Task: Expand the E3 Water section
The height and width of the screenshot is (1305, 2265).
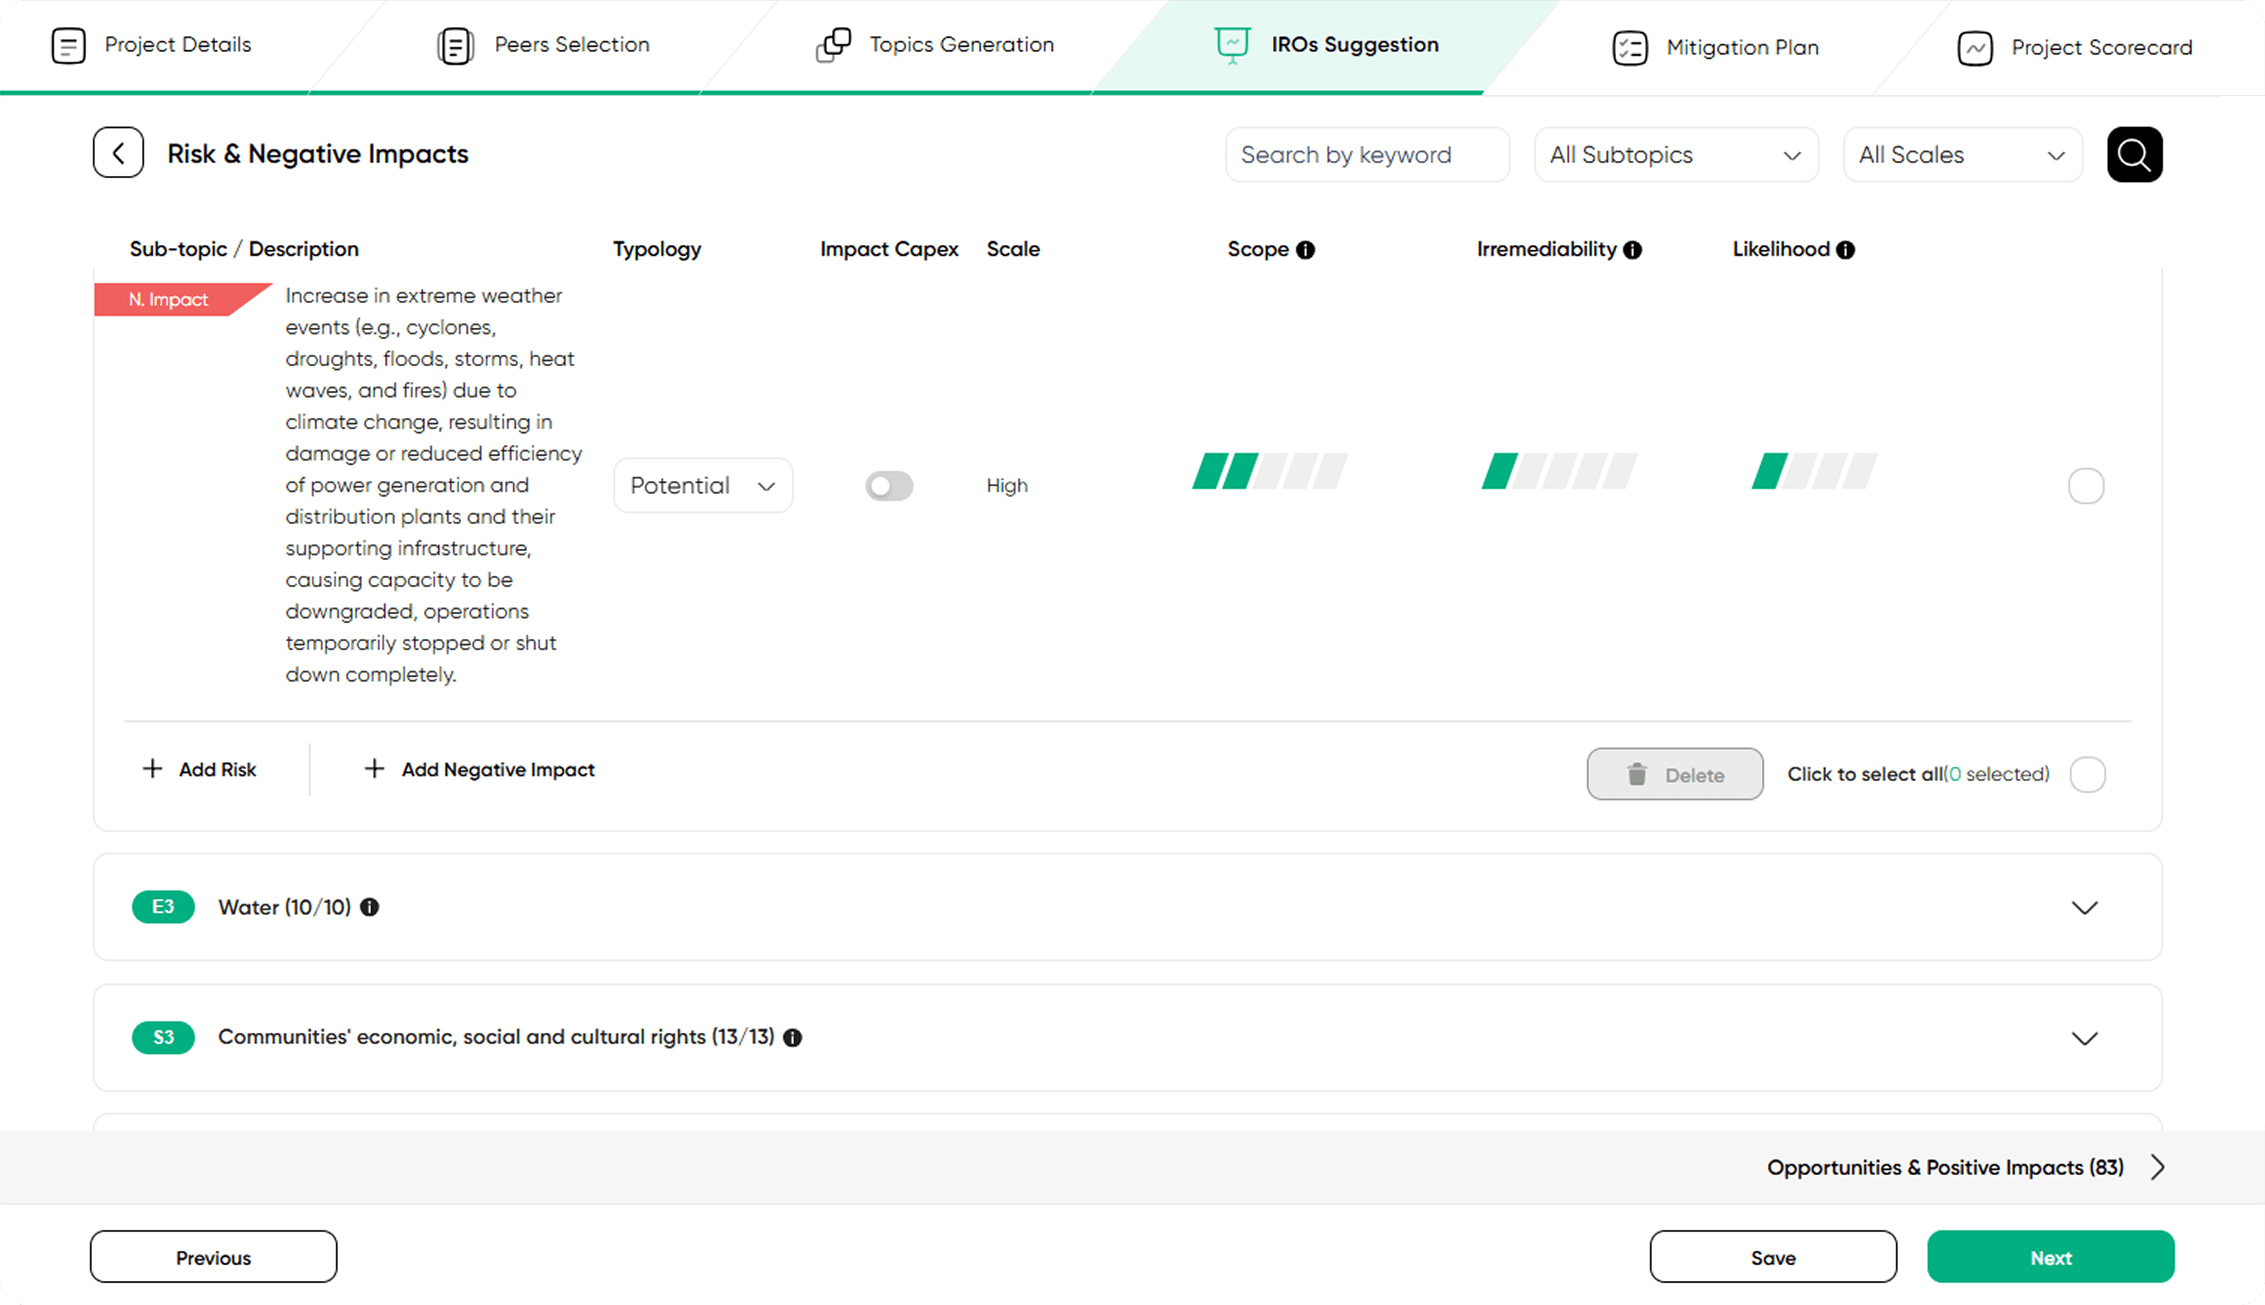Action: point(2083,908)
